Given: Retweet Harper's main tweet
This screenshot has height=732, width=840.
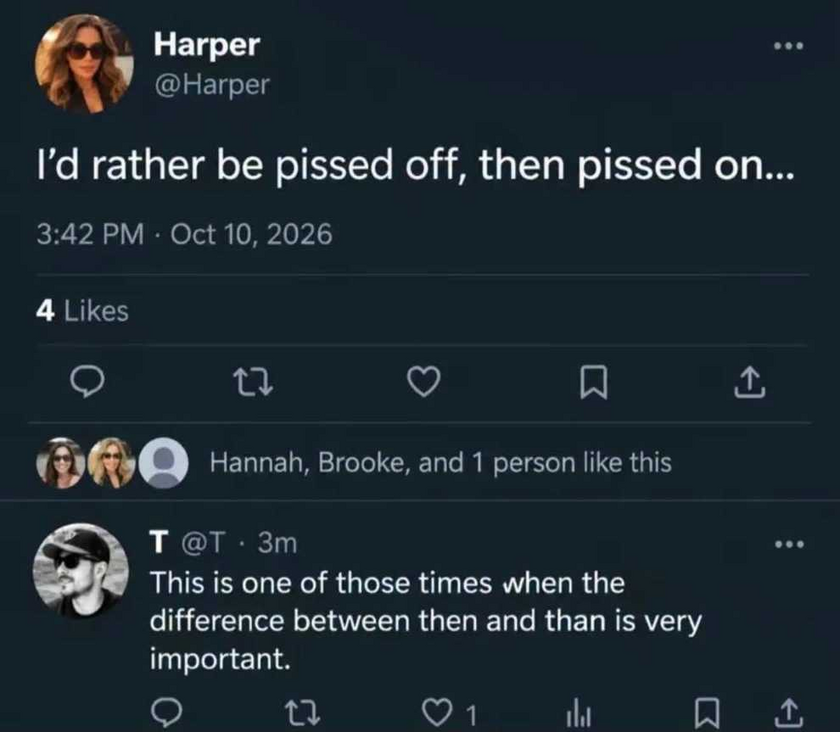Looking at the screenshot, I should pos(254,382).
